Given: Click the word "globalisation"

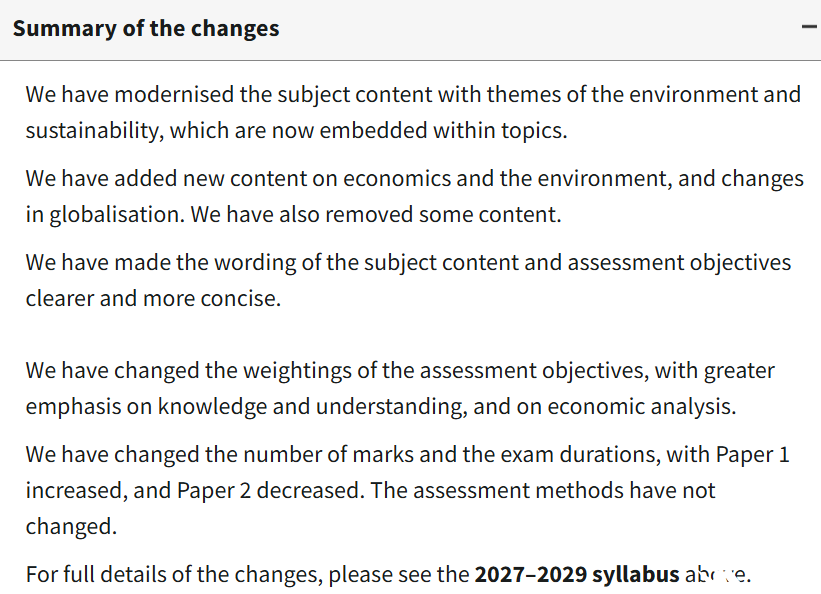Looking at the screenshot, I should [x=117, y=214].
